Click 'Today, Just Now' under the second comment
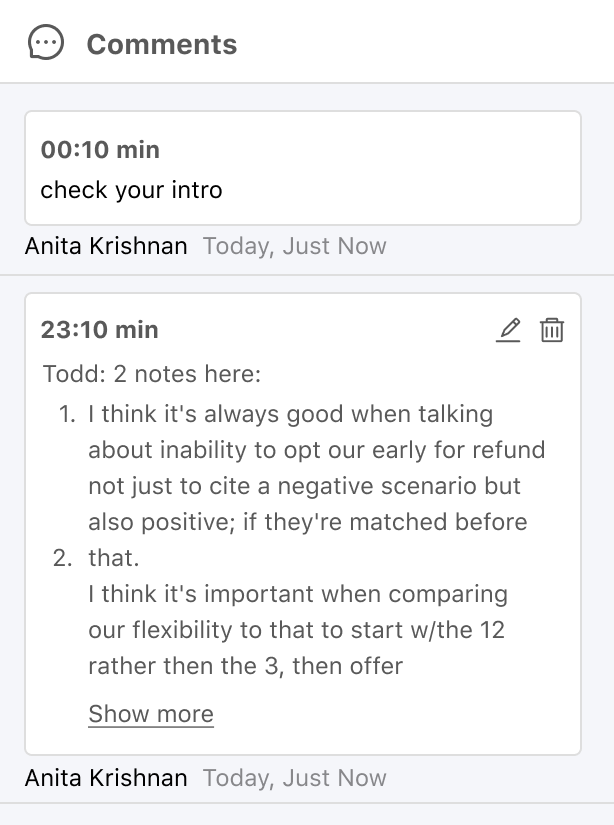Image resolution: width=614 pixels, height=825 pixels. (294, 778)
